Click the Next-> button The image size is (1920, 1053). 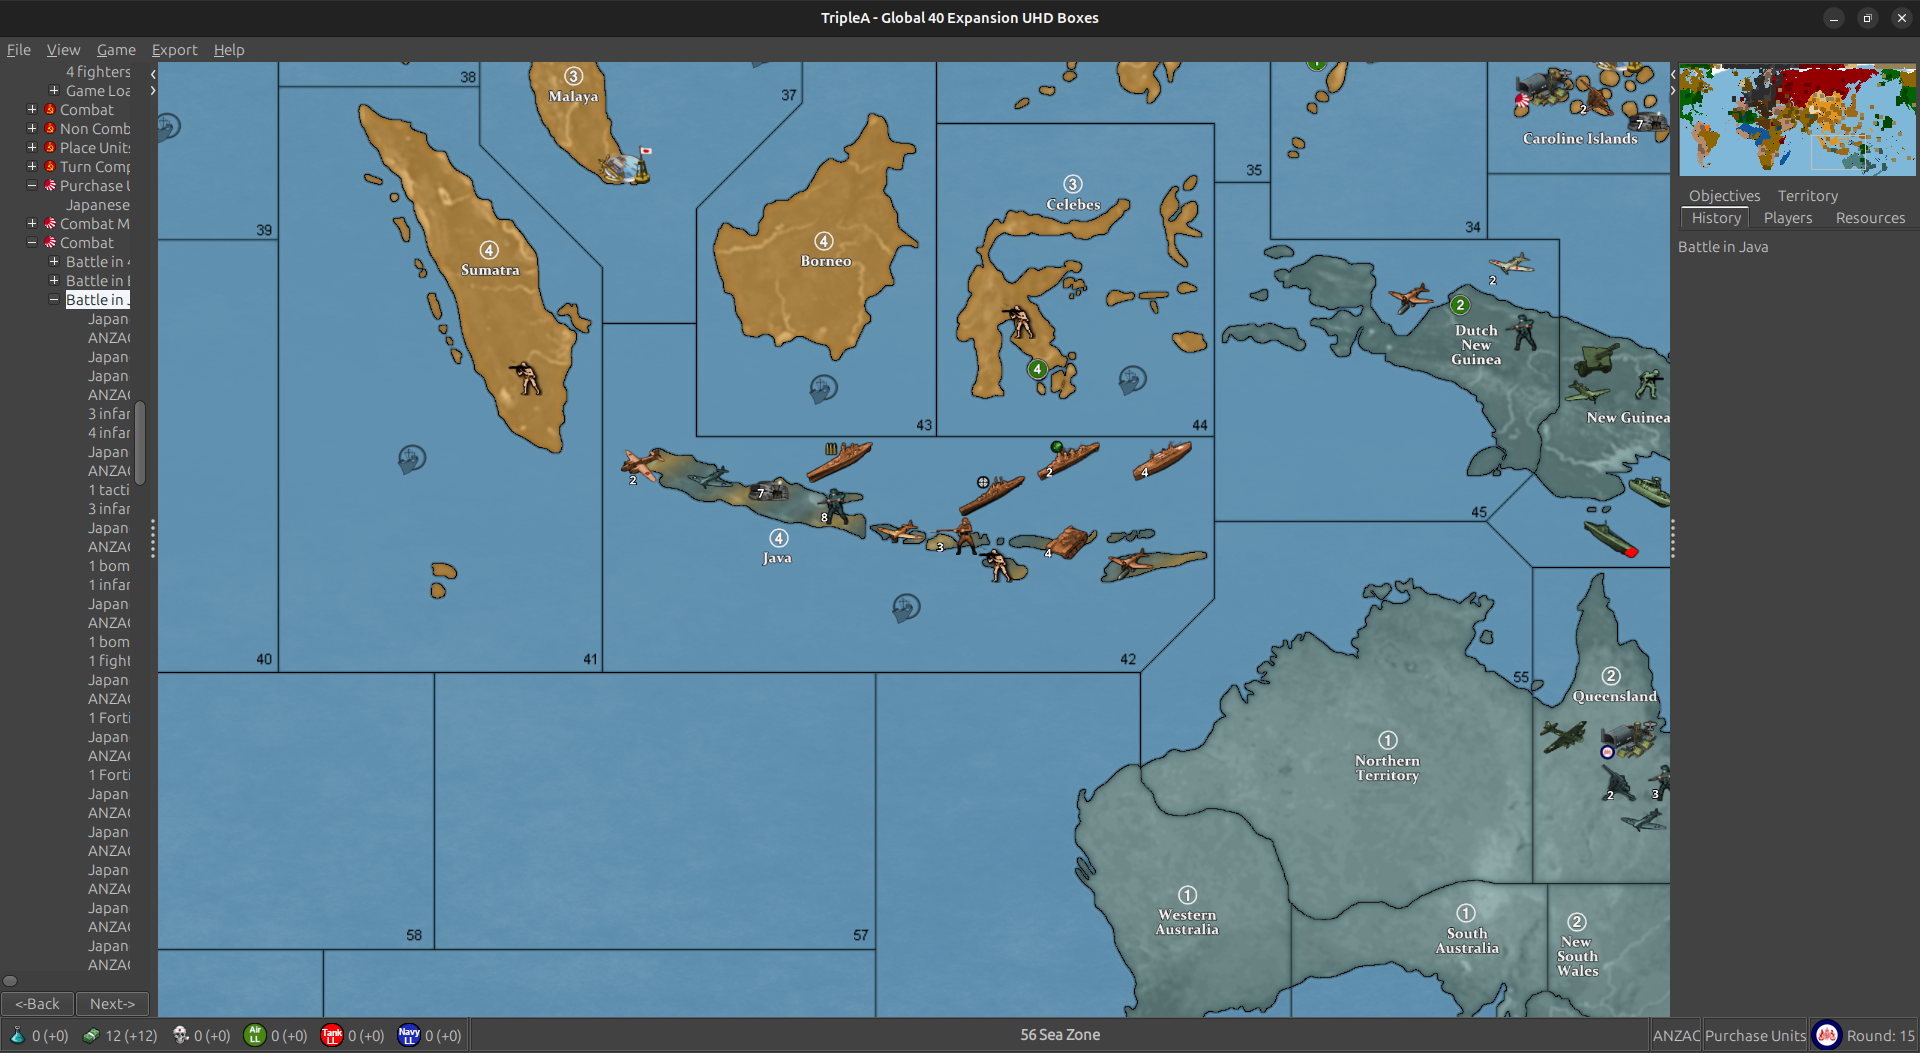[x=112, y=1003]
